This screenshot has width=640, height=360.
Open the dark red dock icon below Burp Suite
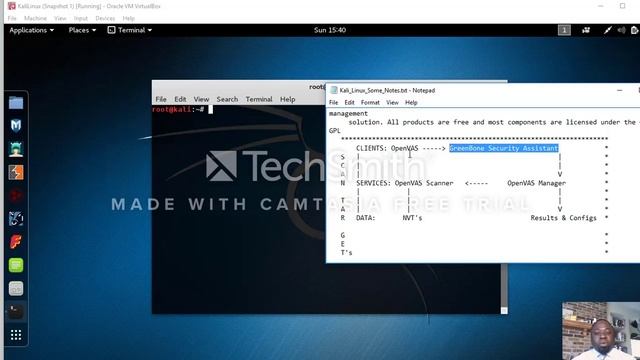point(16,196)
